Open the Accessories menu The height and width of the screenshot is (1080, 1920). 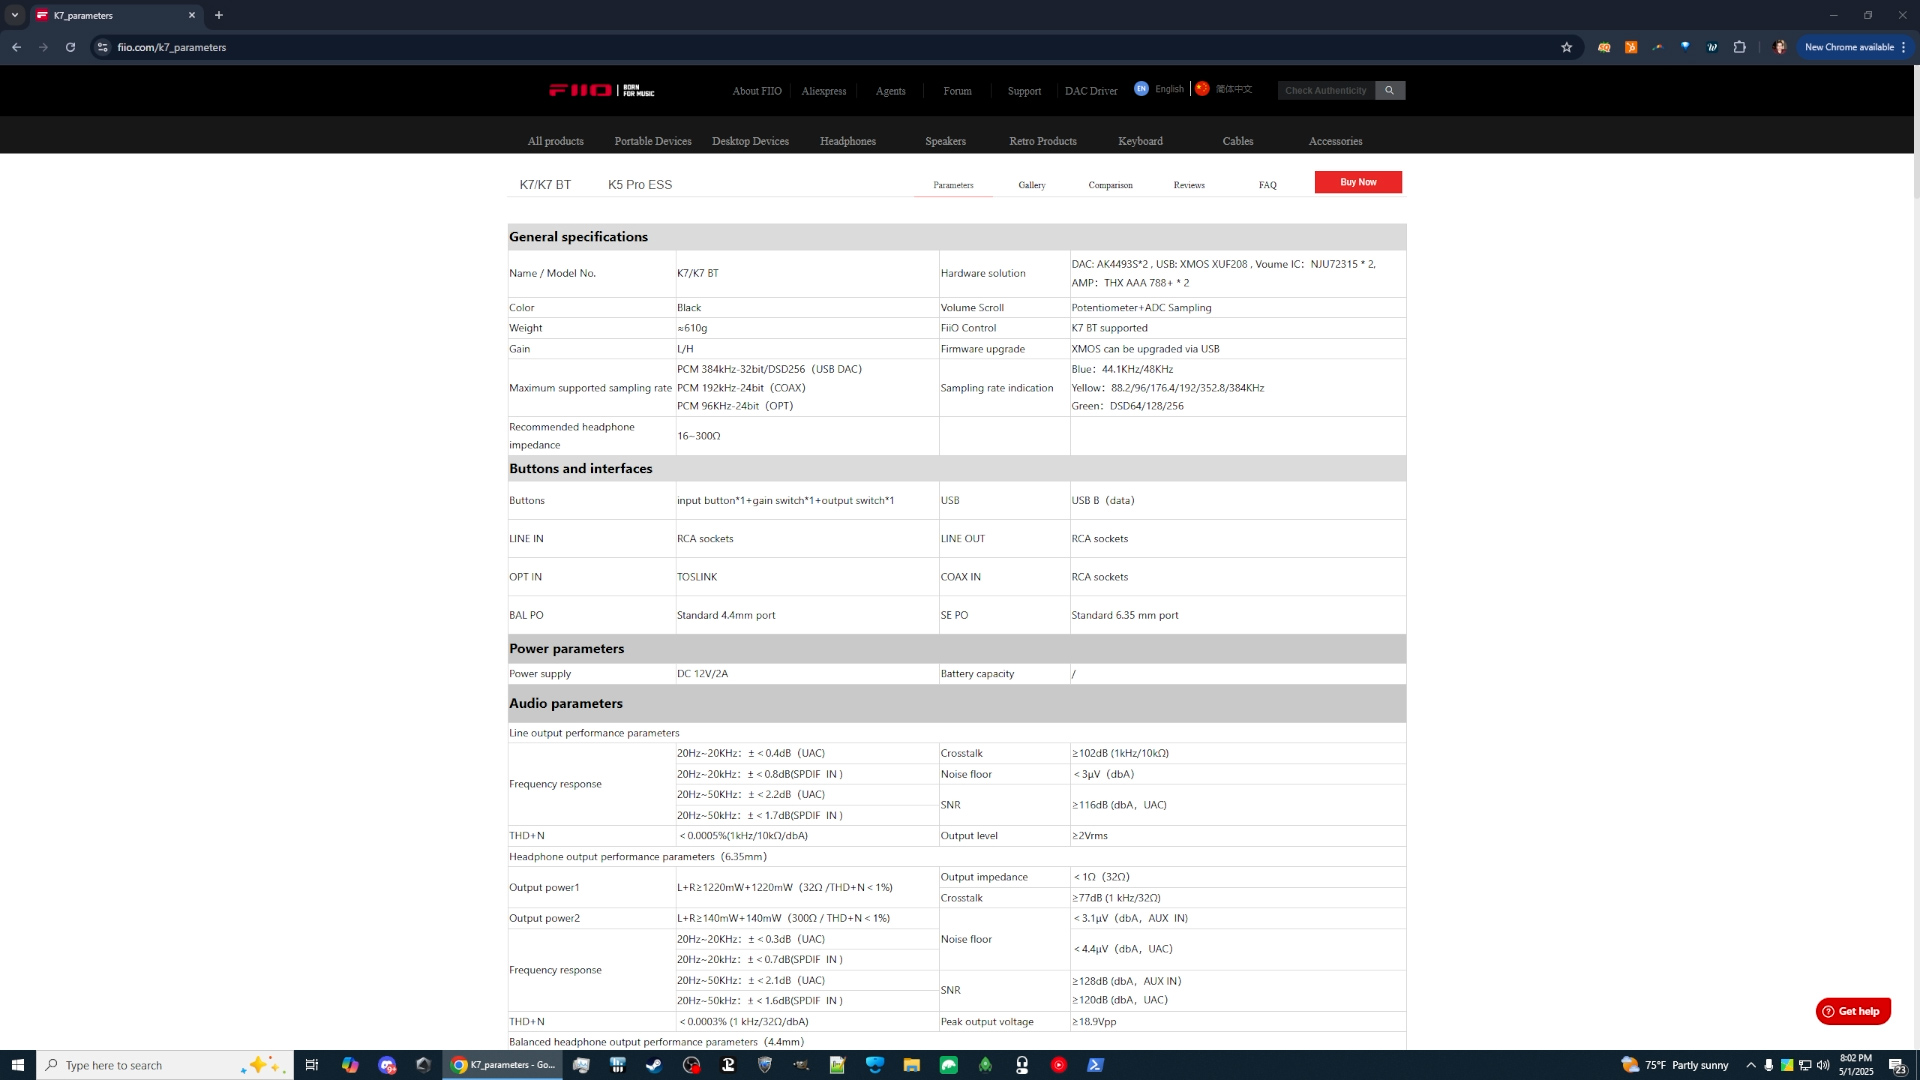(1335, 141)
